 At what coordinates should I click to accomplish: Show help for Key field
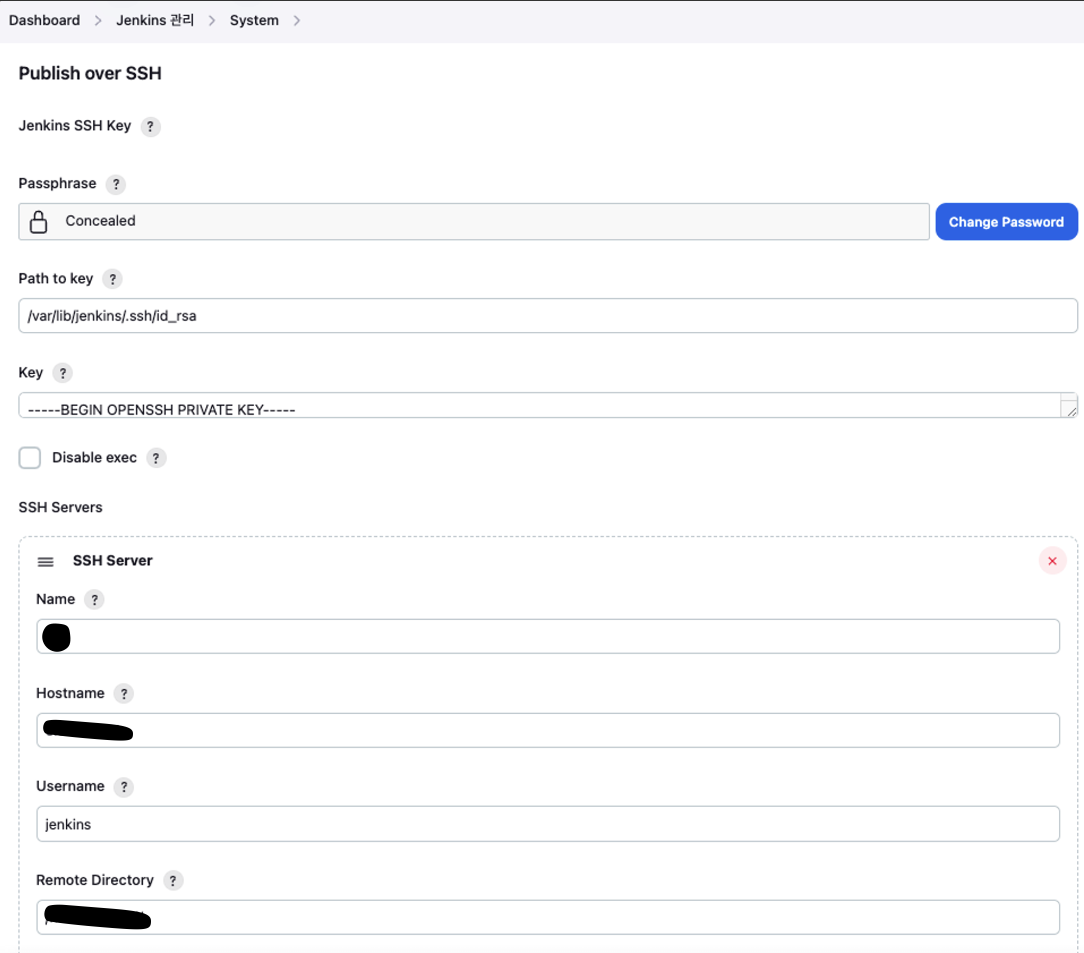62,373
